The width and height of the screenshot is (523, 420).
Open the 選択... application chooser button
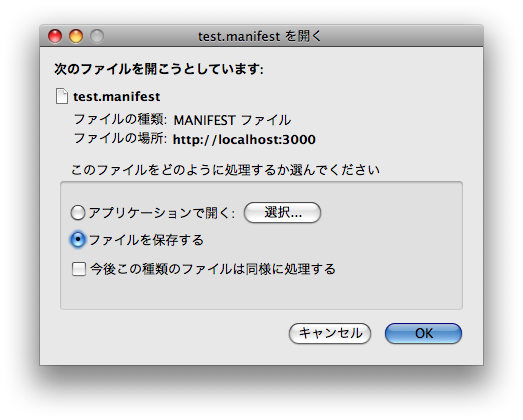[x=283, y=213]
